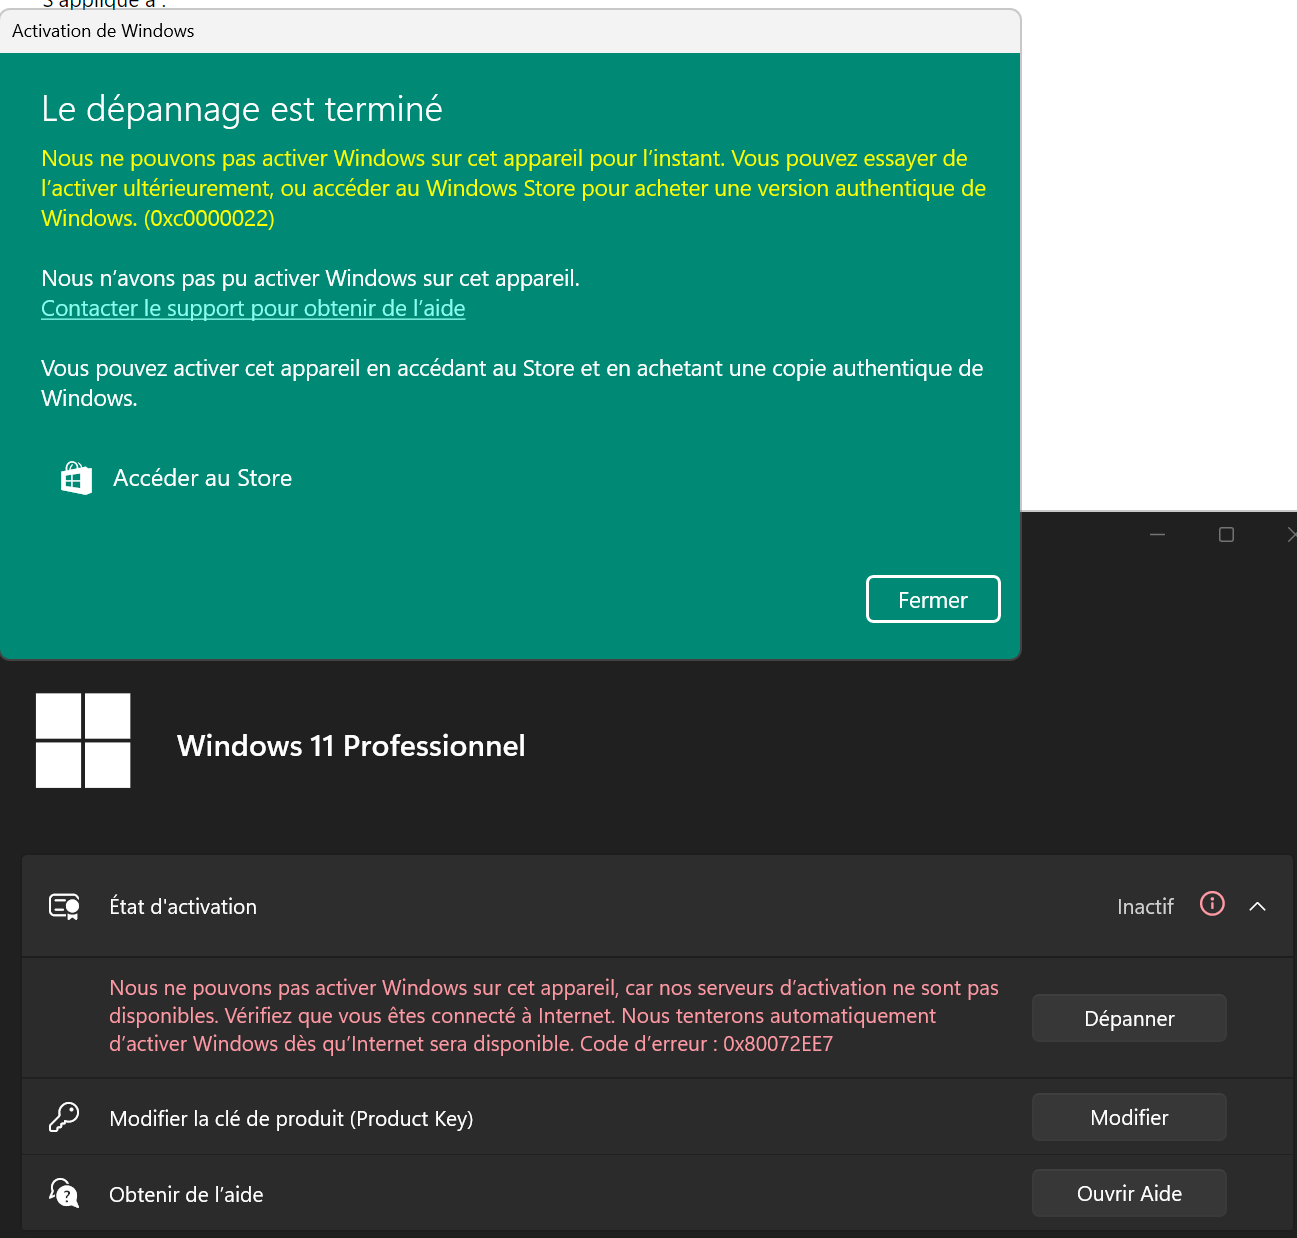This screenshot has width=1297, height=1238.
Task: Click the État d'activation certificate icon
Action: tap(65, 907)
